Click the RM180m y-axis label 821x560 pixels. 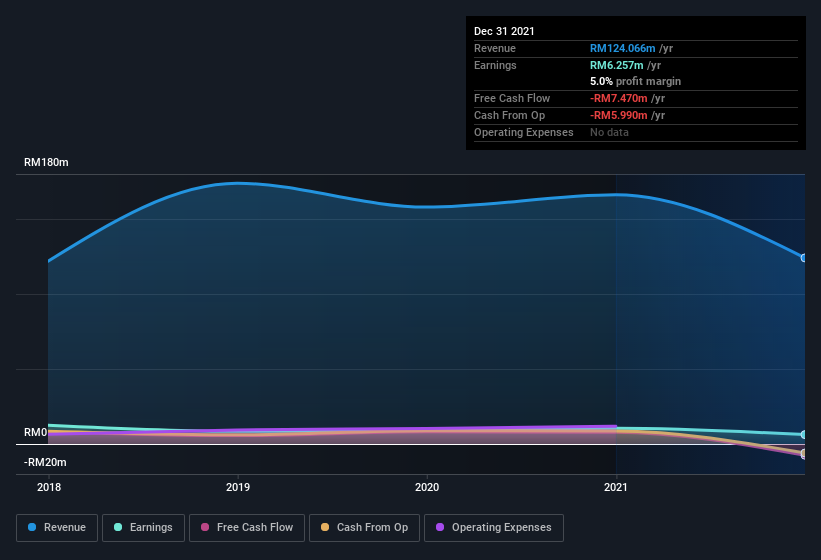coord(46,162)
